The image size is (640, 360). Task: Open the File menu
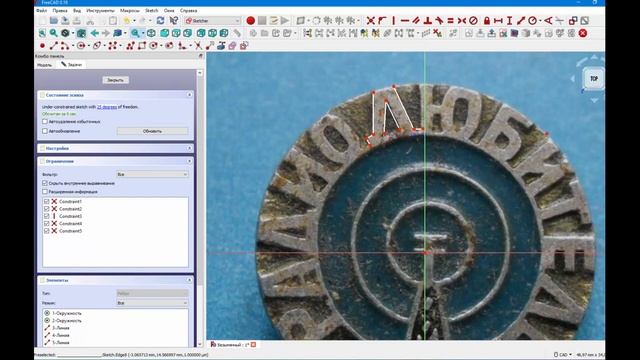pyautogui.click(x=42, y=11)
